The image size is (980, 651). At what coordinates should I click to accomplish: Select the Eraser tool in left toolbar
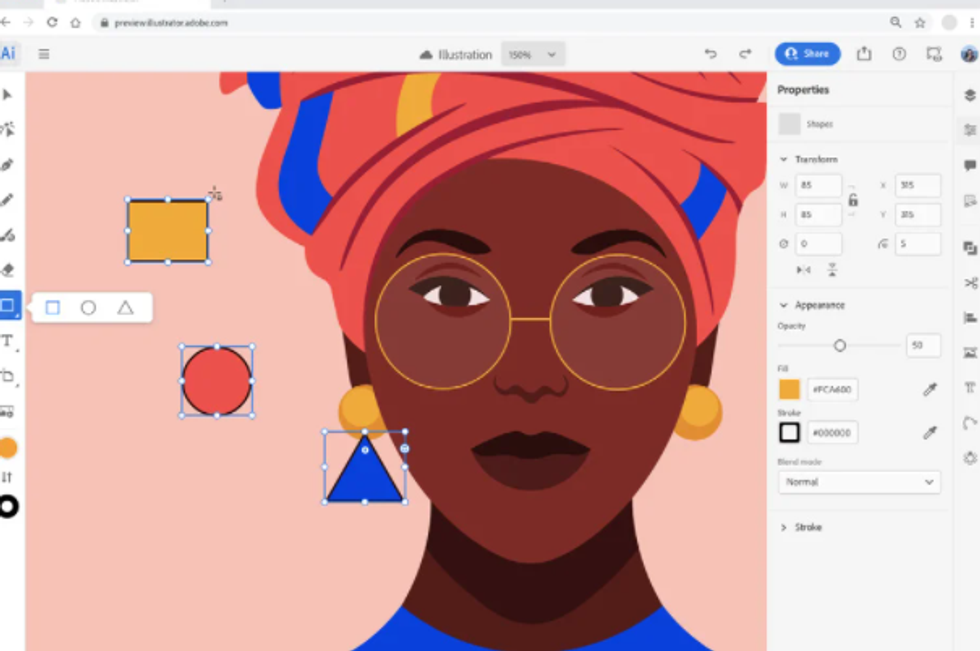tap(8, 270)
